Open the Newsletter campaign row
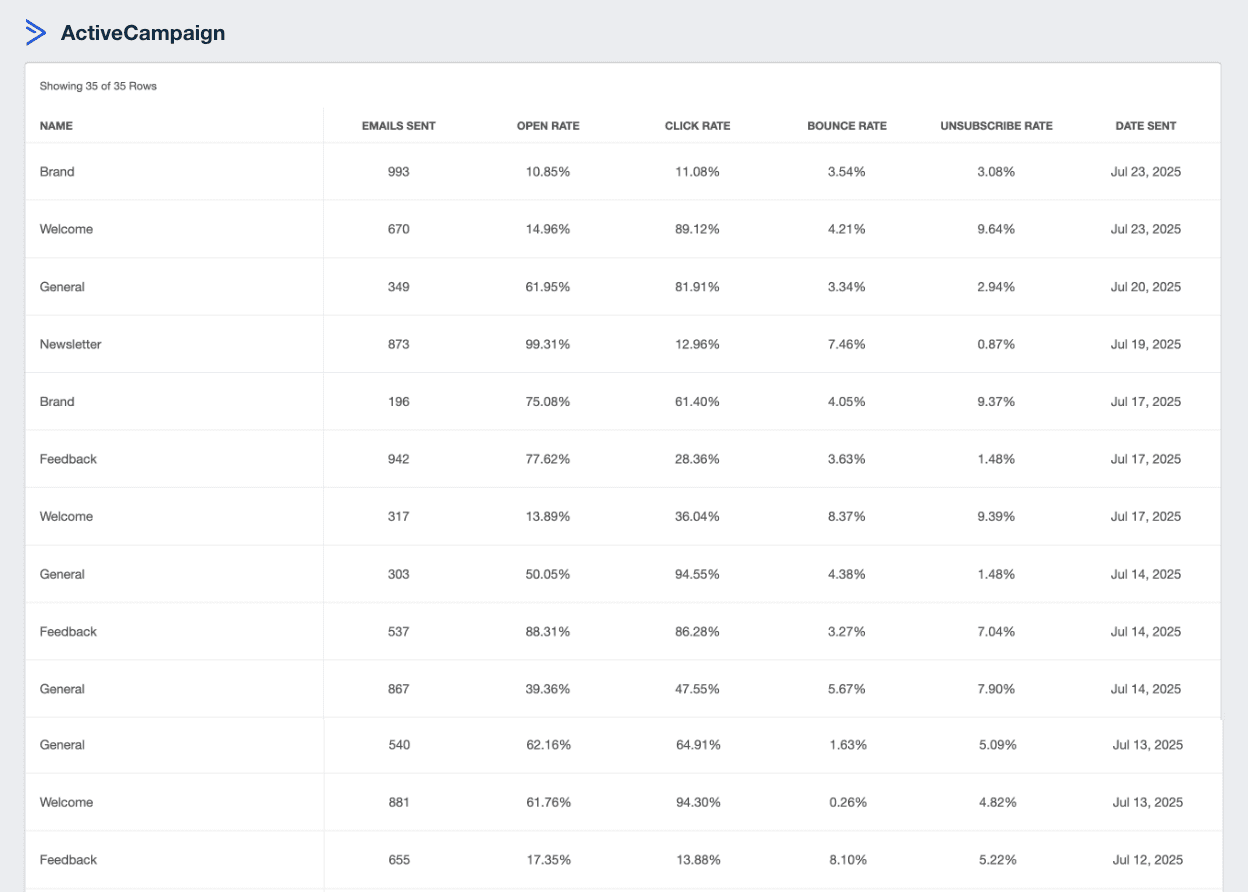This screenshot has height=892, width=1248. point(70,344)
